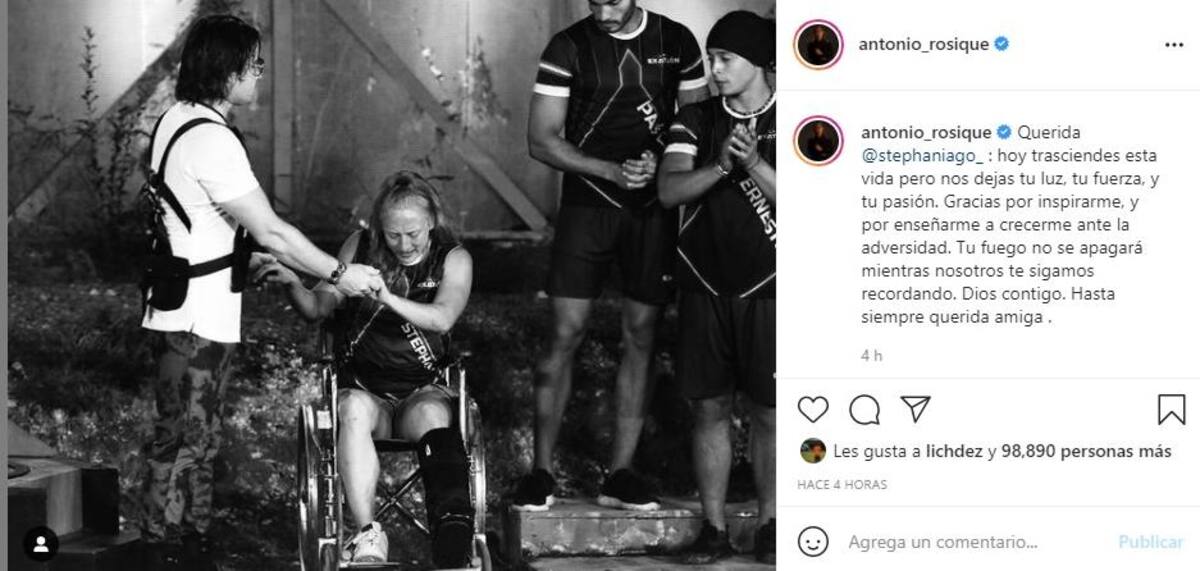Save the post with the bookmark icon
The height and width of the screenshot is (571, 1200).
pyautogui.click(x=1171, y=409)
